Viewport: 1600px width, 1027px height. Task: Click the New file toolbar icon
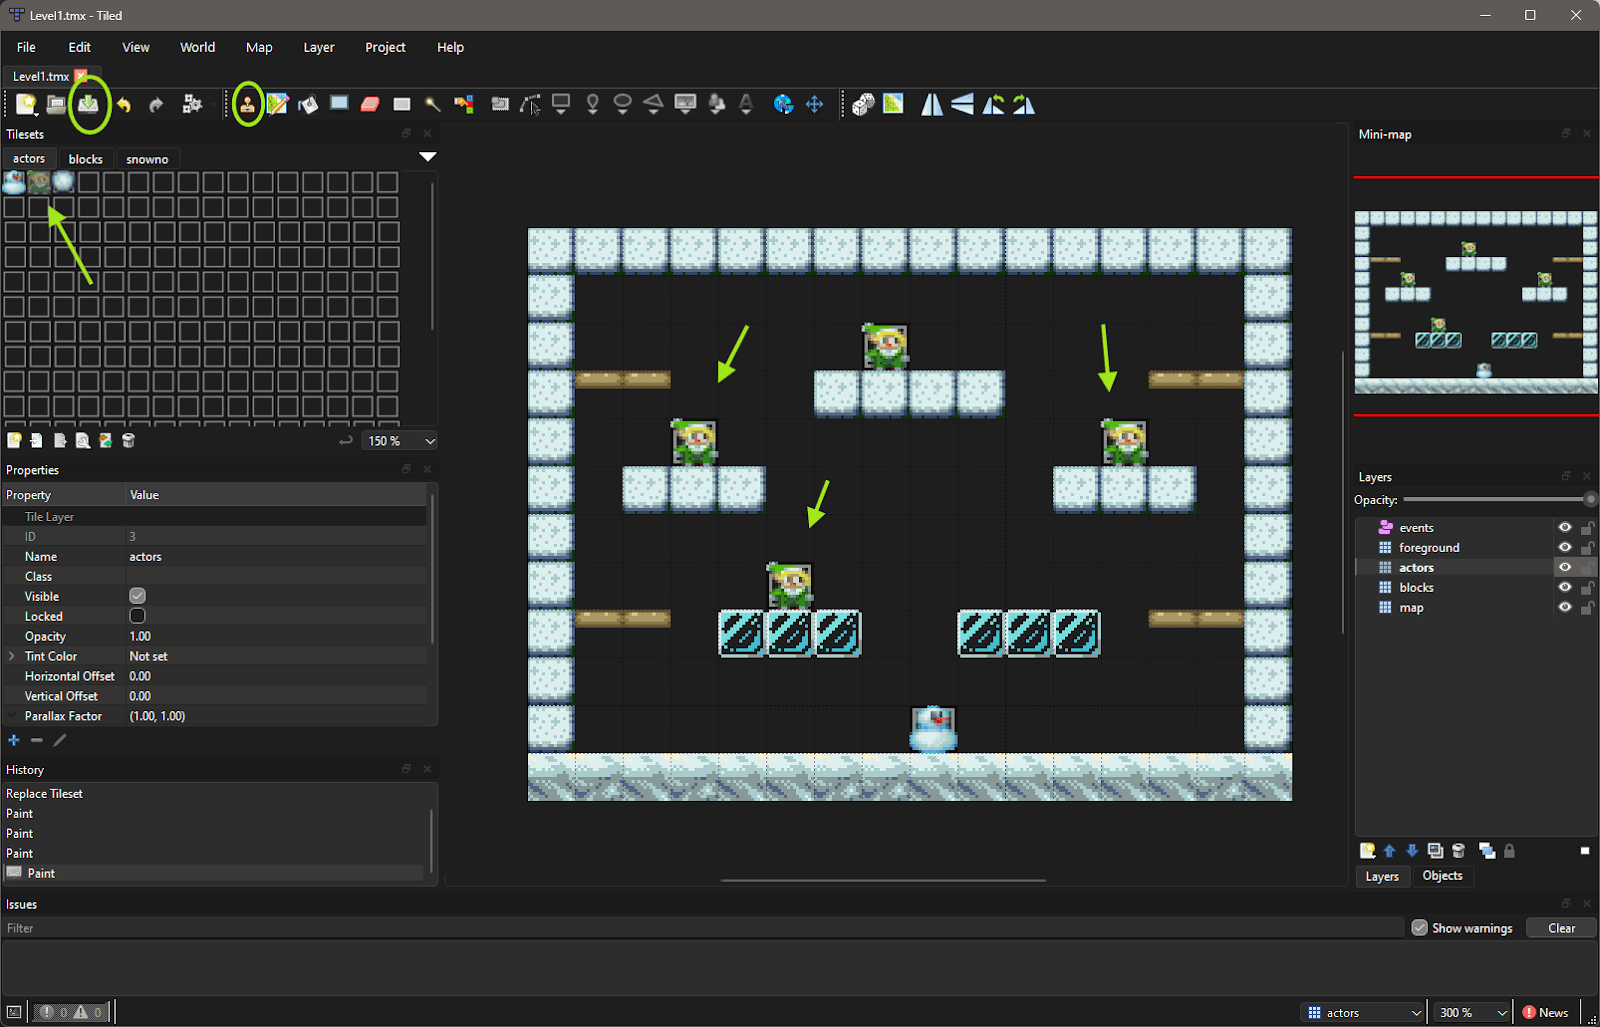click(x=26, y=104)
